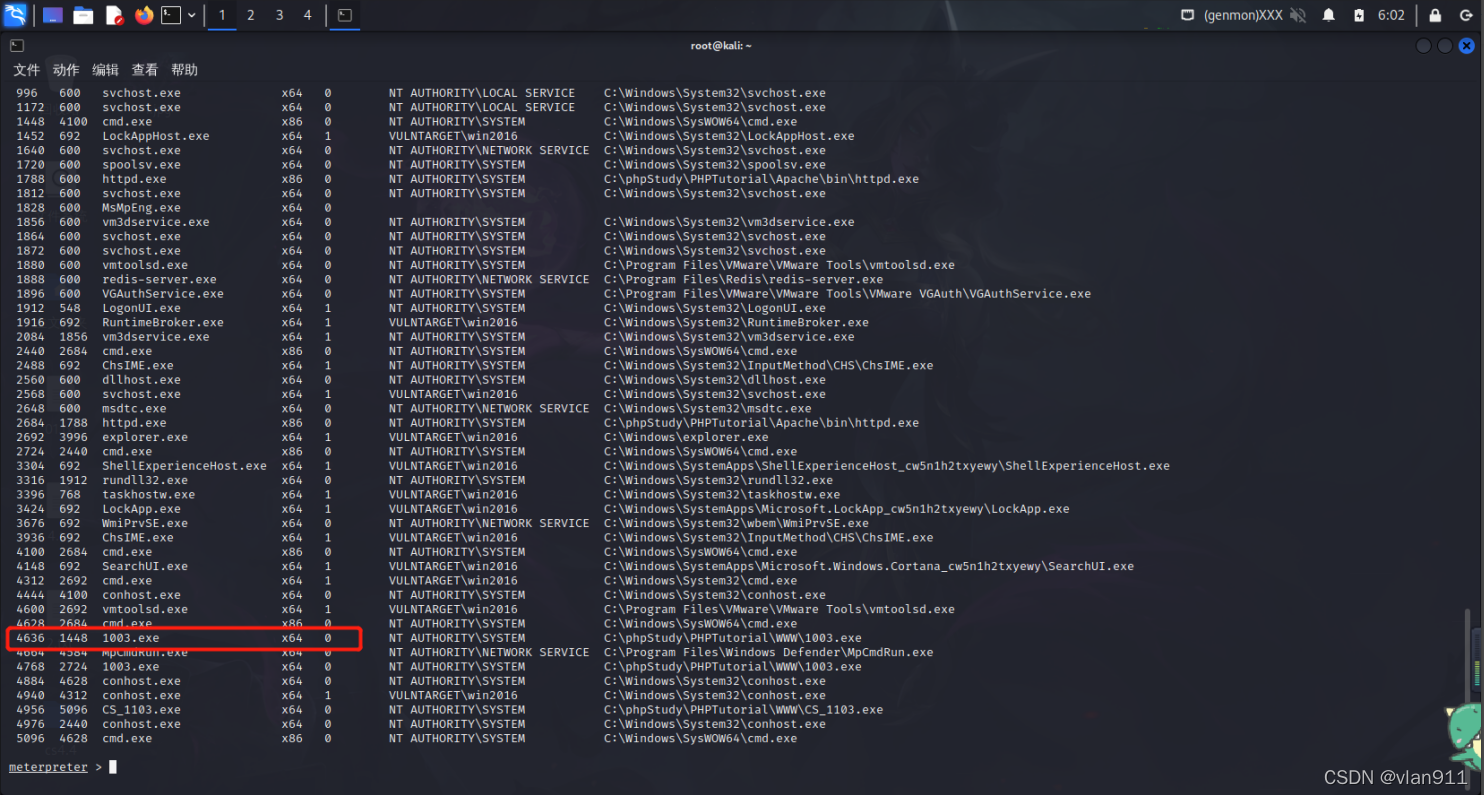Open the file manager from panel
Viewport: 1484px width, 795px height.
coord(83,15)
